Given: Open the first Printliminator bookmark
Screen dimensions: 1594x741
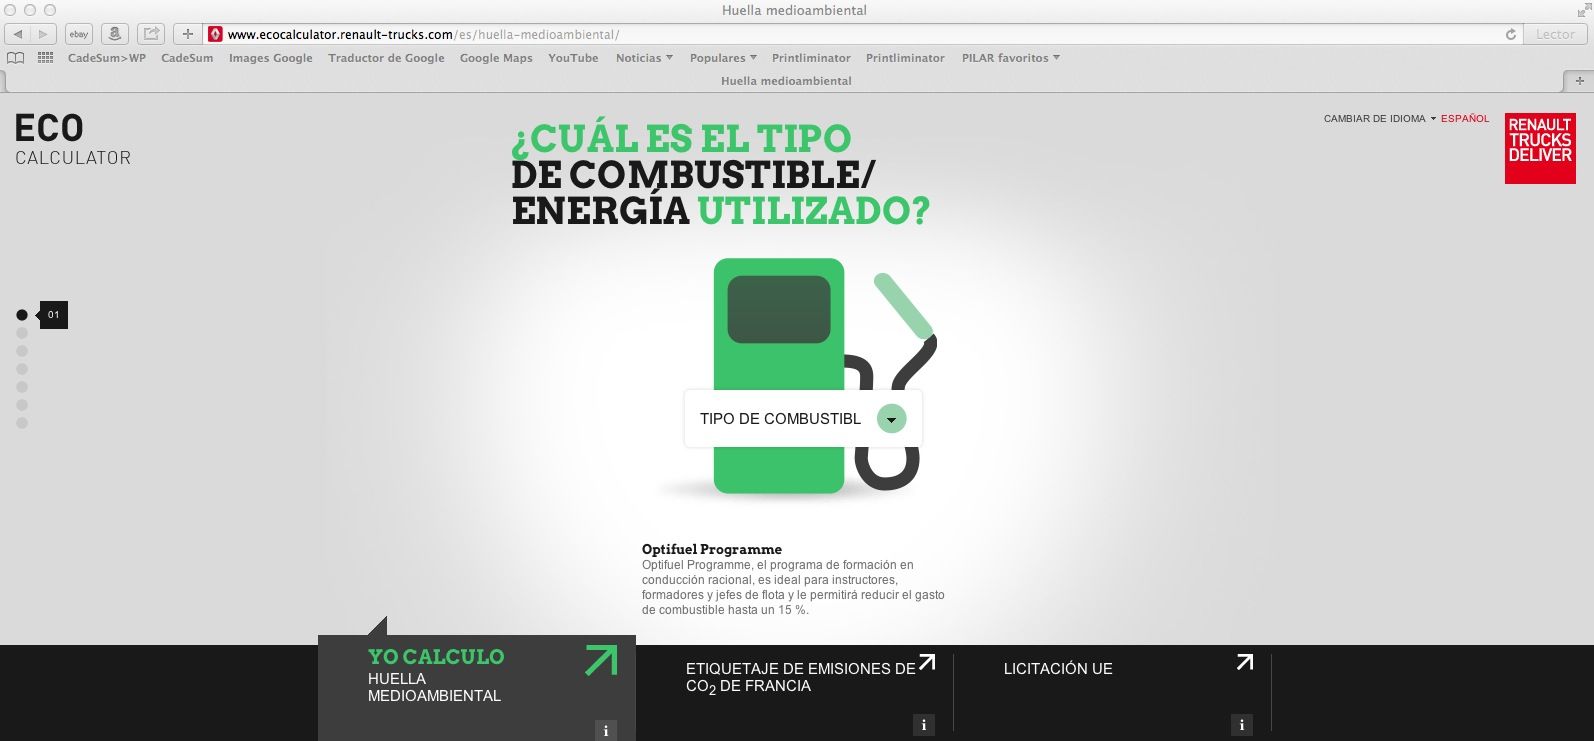Looking at the screenshot, I should pyautogui.click(x=811, y=58).
